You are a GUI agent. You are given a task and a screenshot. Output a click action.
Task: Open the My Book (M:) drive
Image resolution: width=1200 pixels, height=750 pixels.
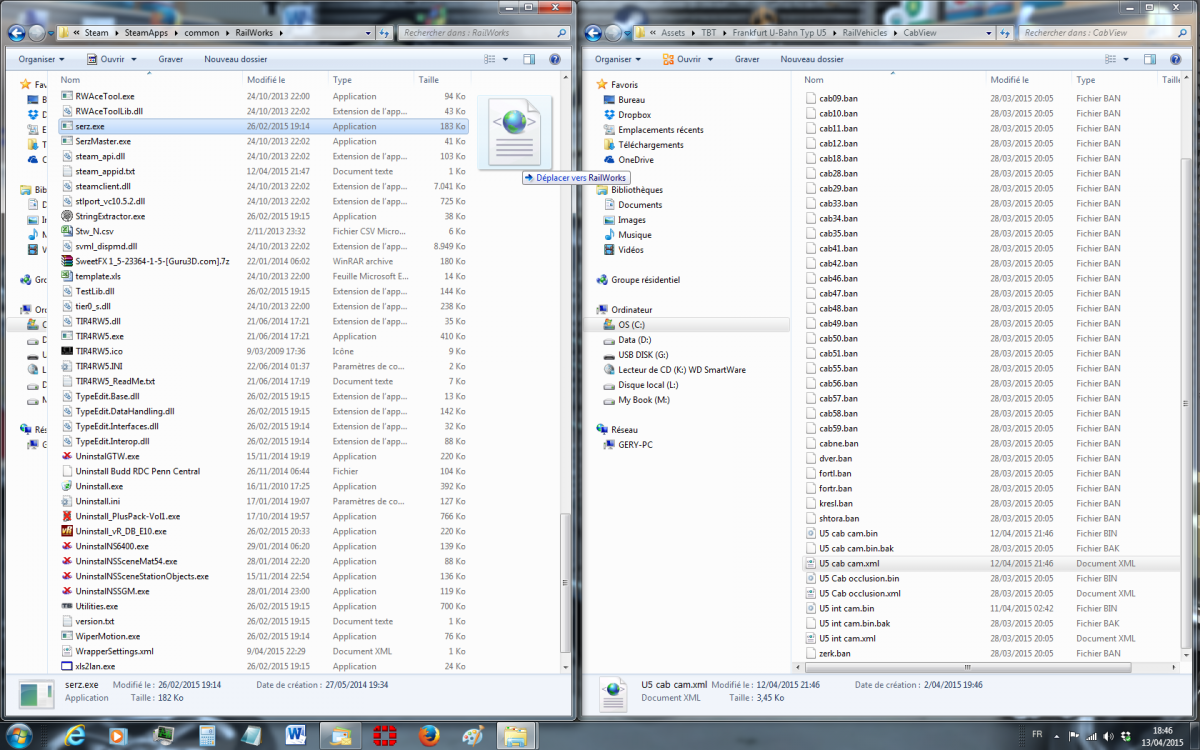click(x=643, y=400)
